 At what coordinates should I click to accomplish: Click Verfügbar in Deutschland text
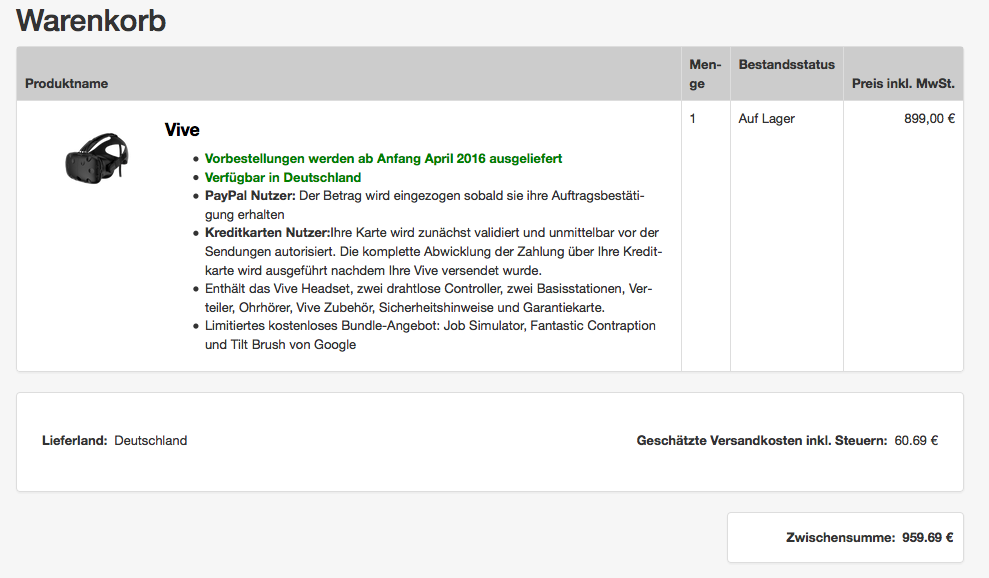[283, 177]
